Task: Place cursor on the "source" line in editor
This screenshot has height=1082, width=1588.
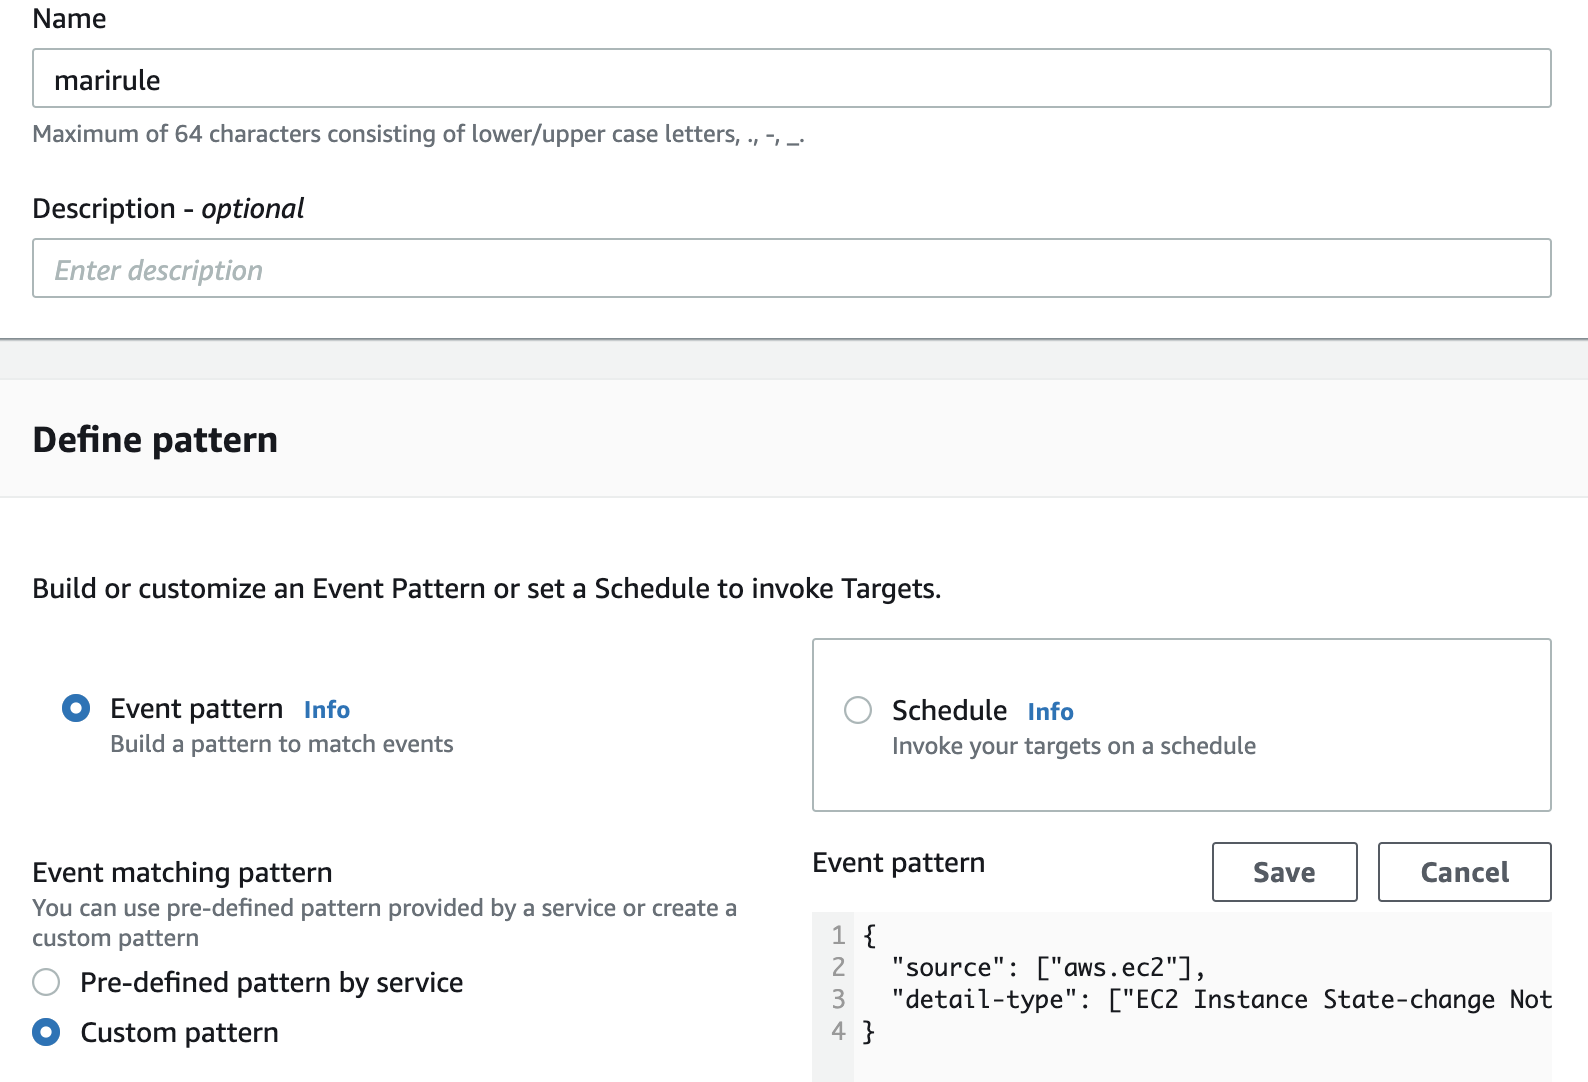Action: [1048, 968]
